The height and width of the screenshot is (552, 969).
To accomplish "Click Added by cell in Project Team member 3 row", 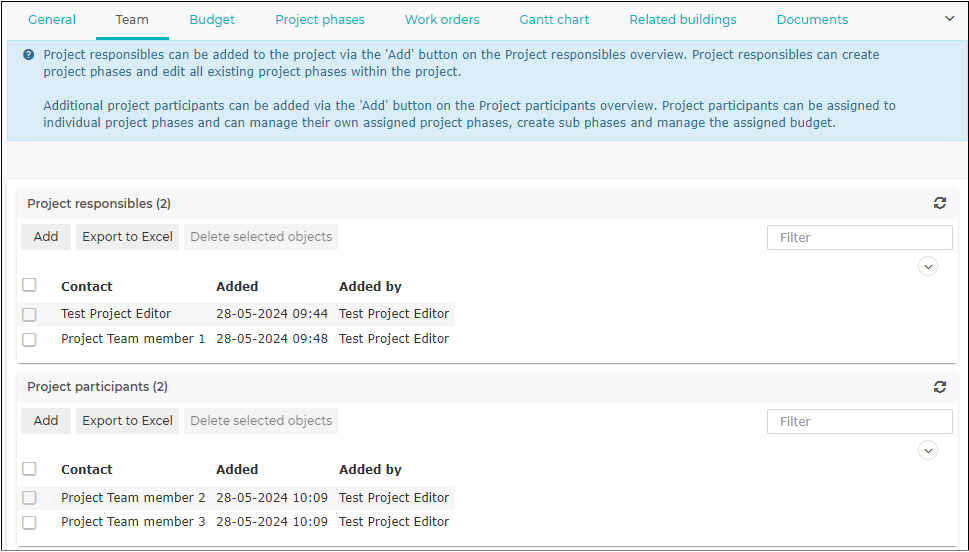I will (x=394, y=522).
